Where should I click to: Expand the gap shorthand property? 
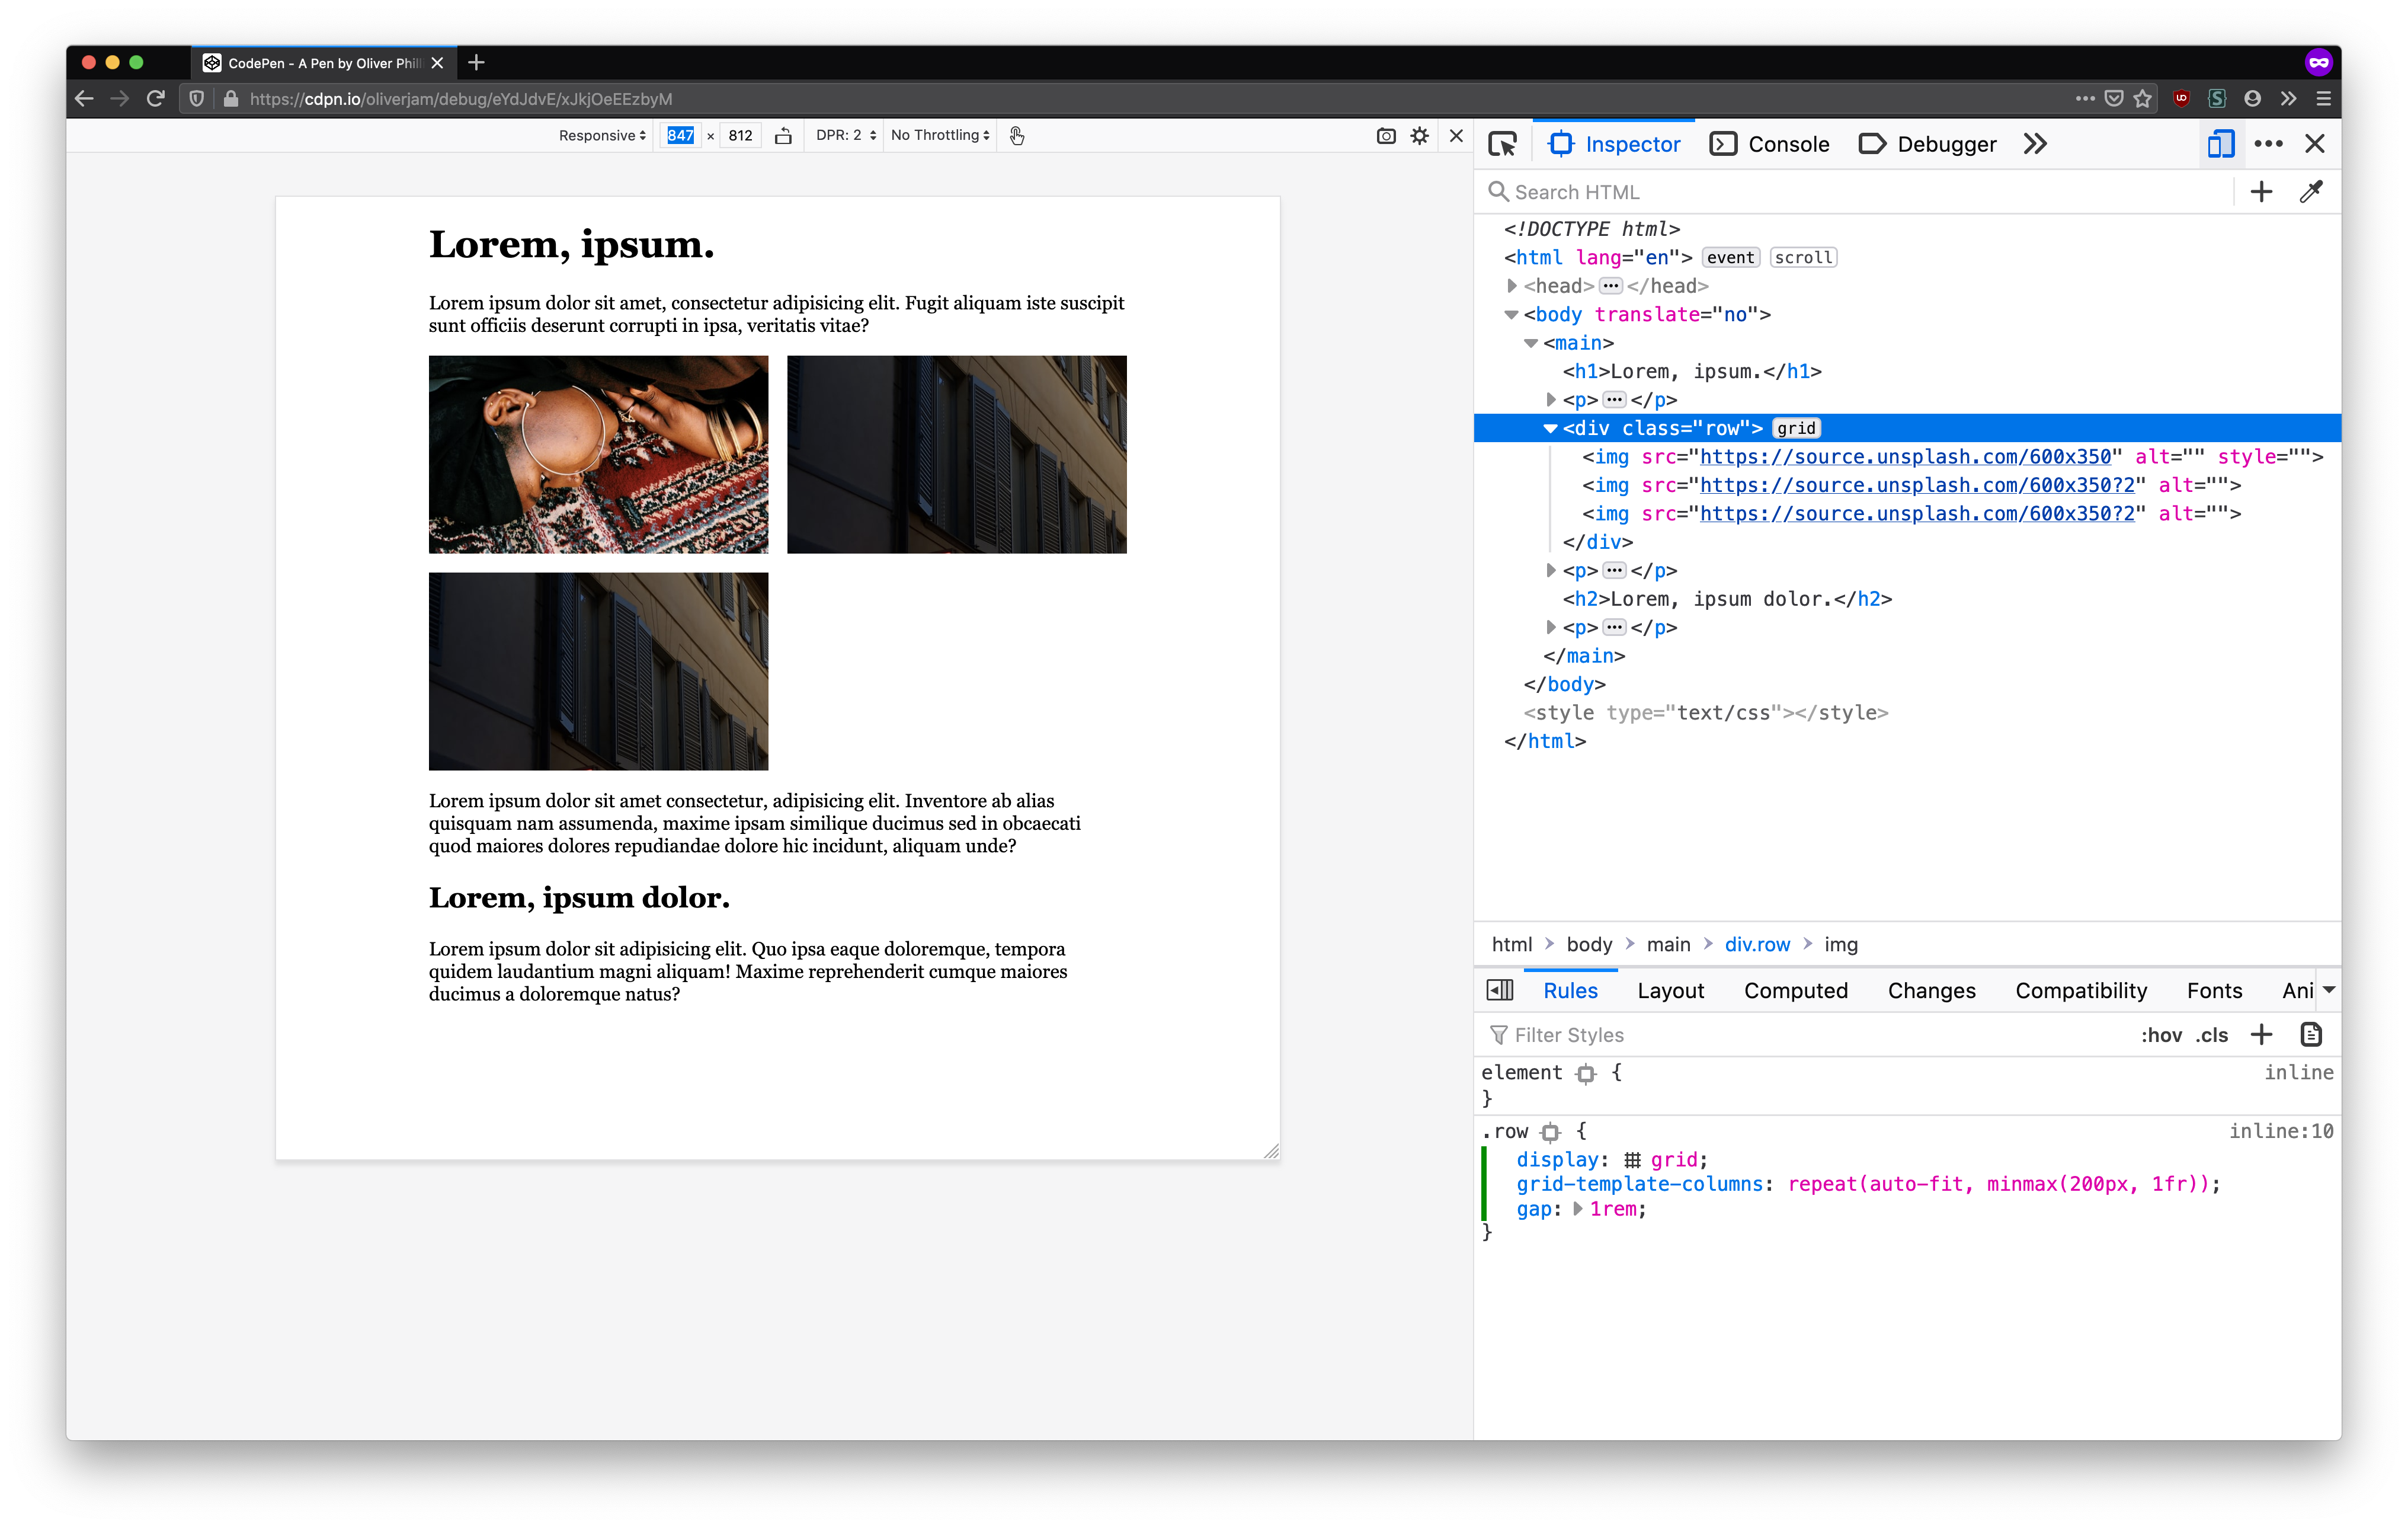pos(1577,1209)
